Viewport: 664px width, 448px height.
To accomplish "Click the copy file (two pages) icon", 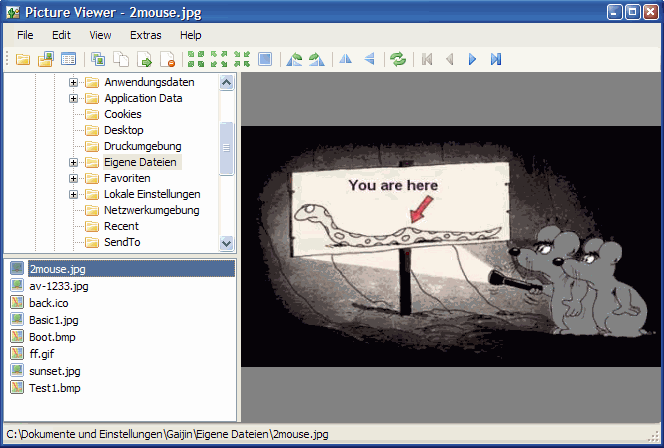I will point(121,59).
